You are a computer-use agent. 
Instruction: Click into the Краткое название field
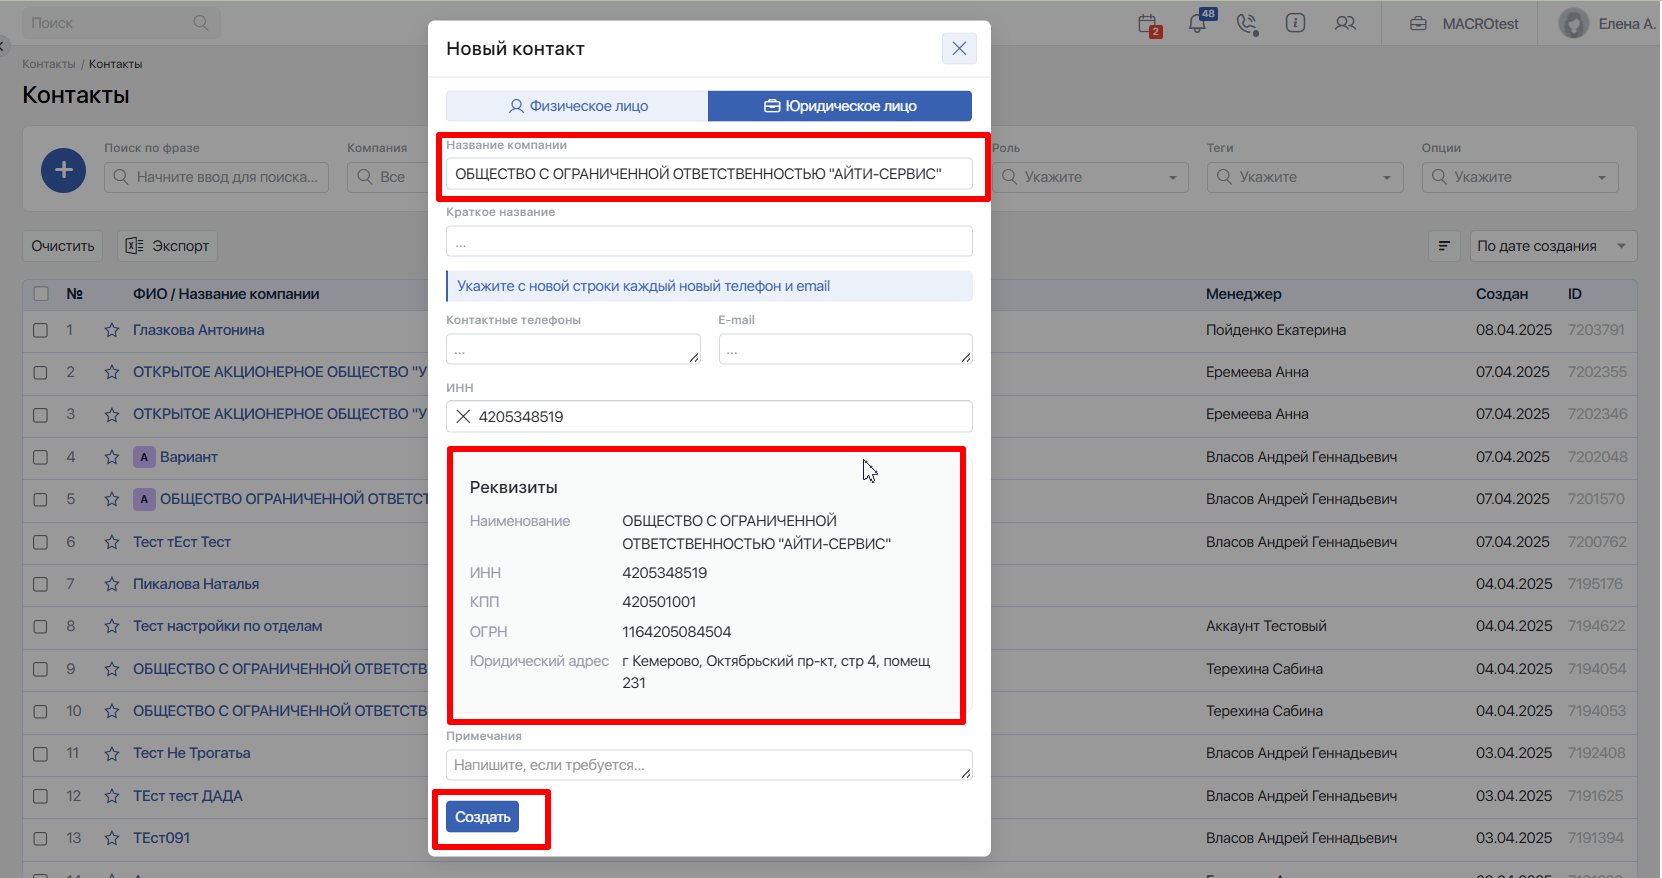(709, 241)
